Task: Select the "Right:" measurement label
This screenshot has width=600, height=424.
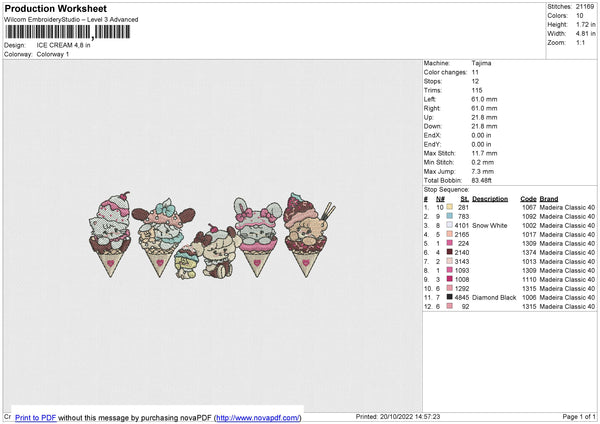Action: 432,108
